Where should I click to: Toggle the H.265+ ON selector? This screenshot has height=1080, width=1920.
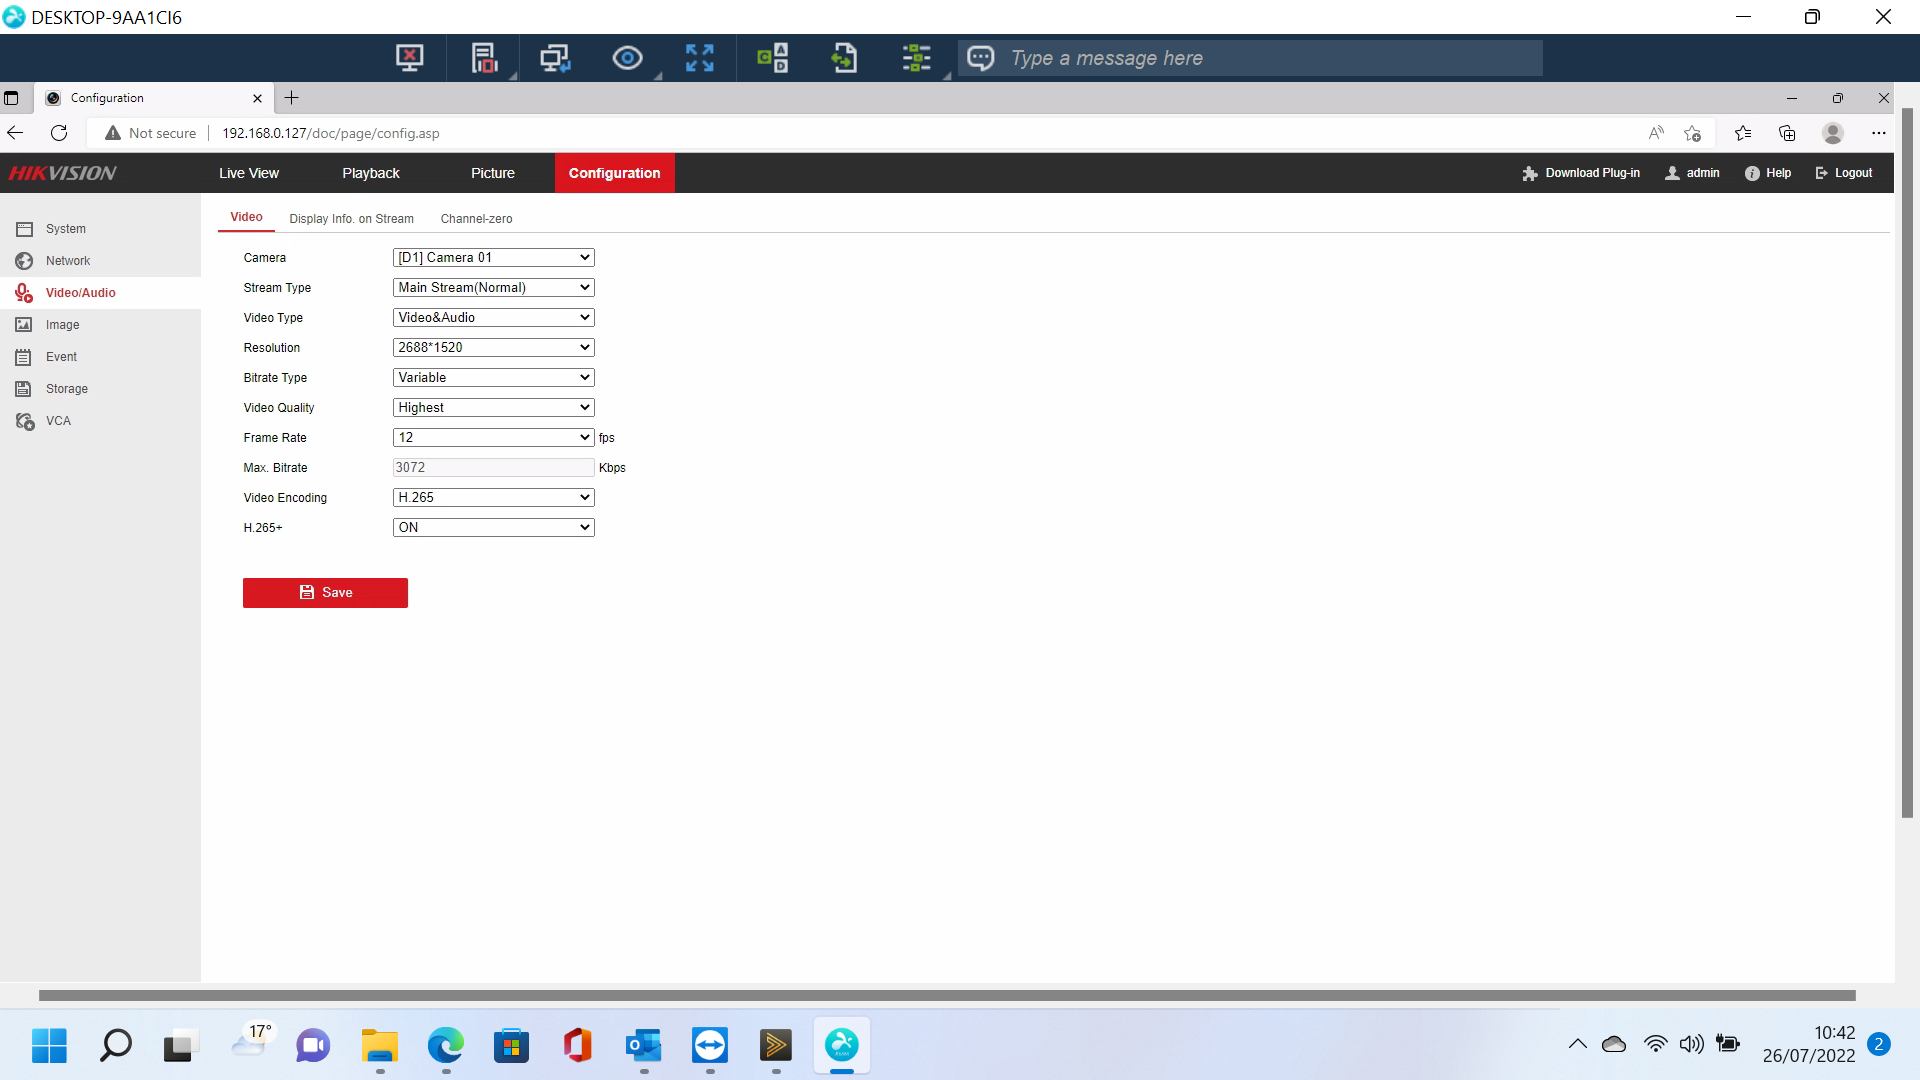[x=493, y=528]
